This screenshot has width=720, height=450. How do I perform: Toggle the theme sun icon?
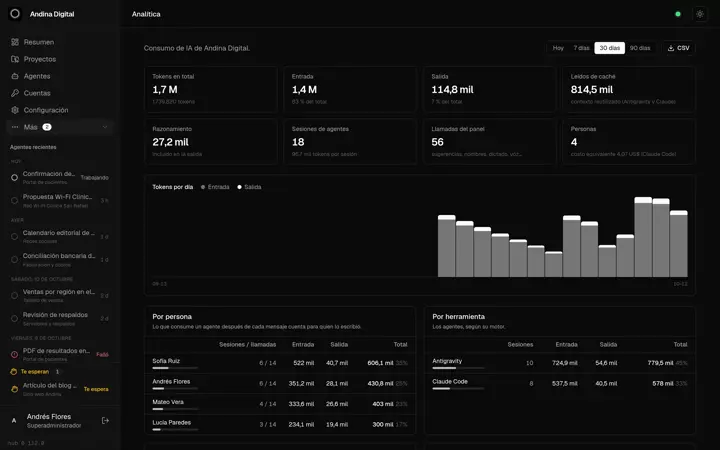tap(700, 14)
